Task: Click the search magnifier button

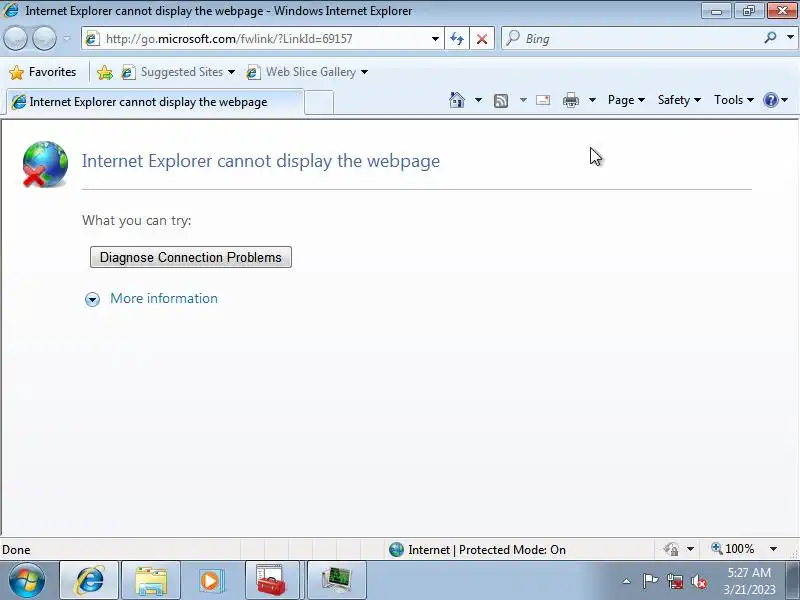Action: point(770,38)
